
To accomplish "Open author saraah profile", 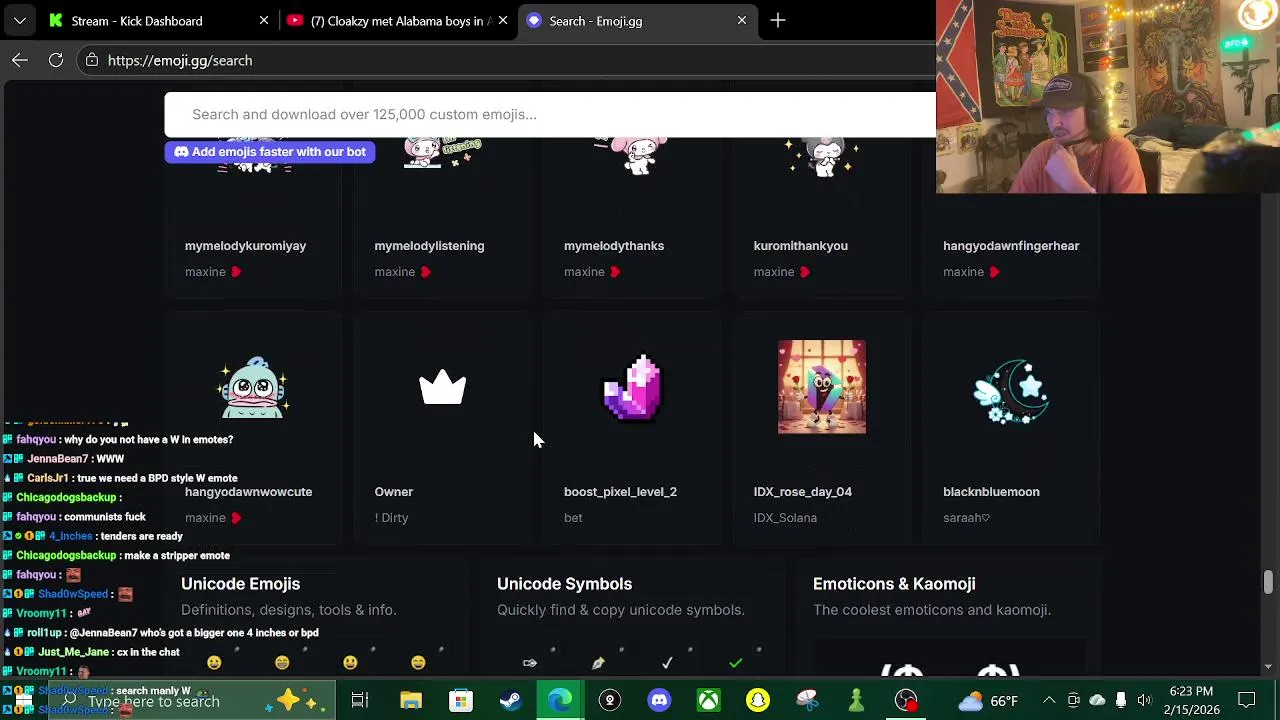I will click(x=966, y=518).
